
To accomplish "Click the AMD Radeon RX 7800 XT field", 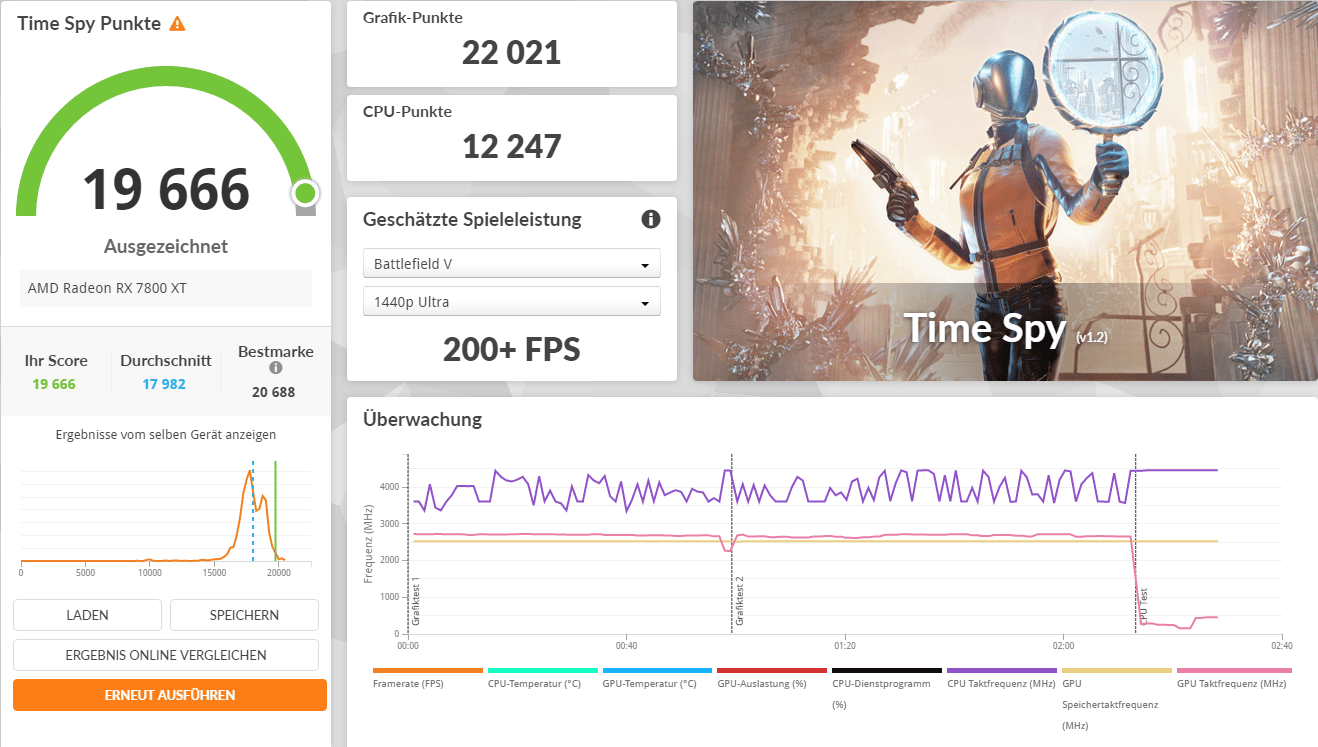I will [x=166, y=288].
